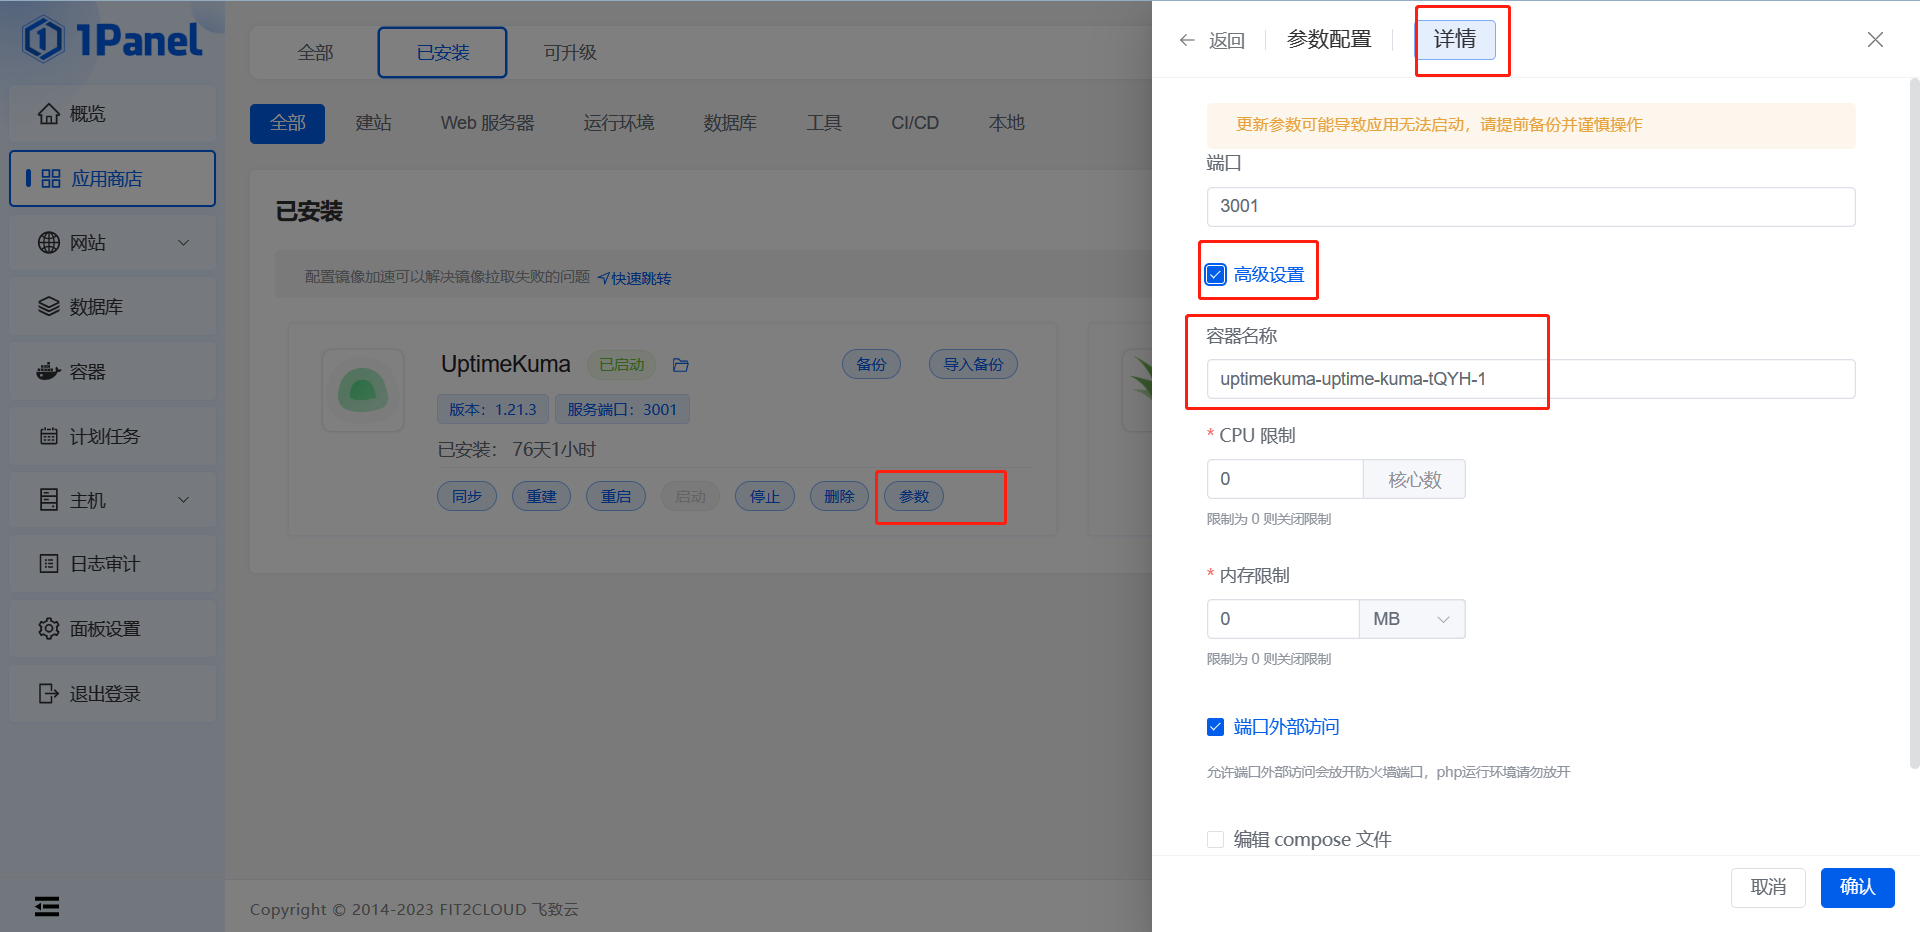Click the 参数 button
This screenshot has height=932, width=1920.
tap(914, 497)
